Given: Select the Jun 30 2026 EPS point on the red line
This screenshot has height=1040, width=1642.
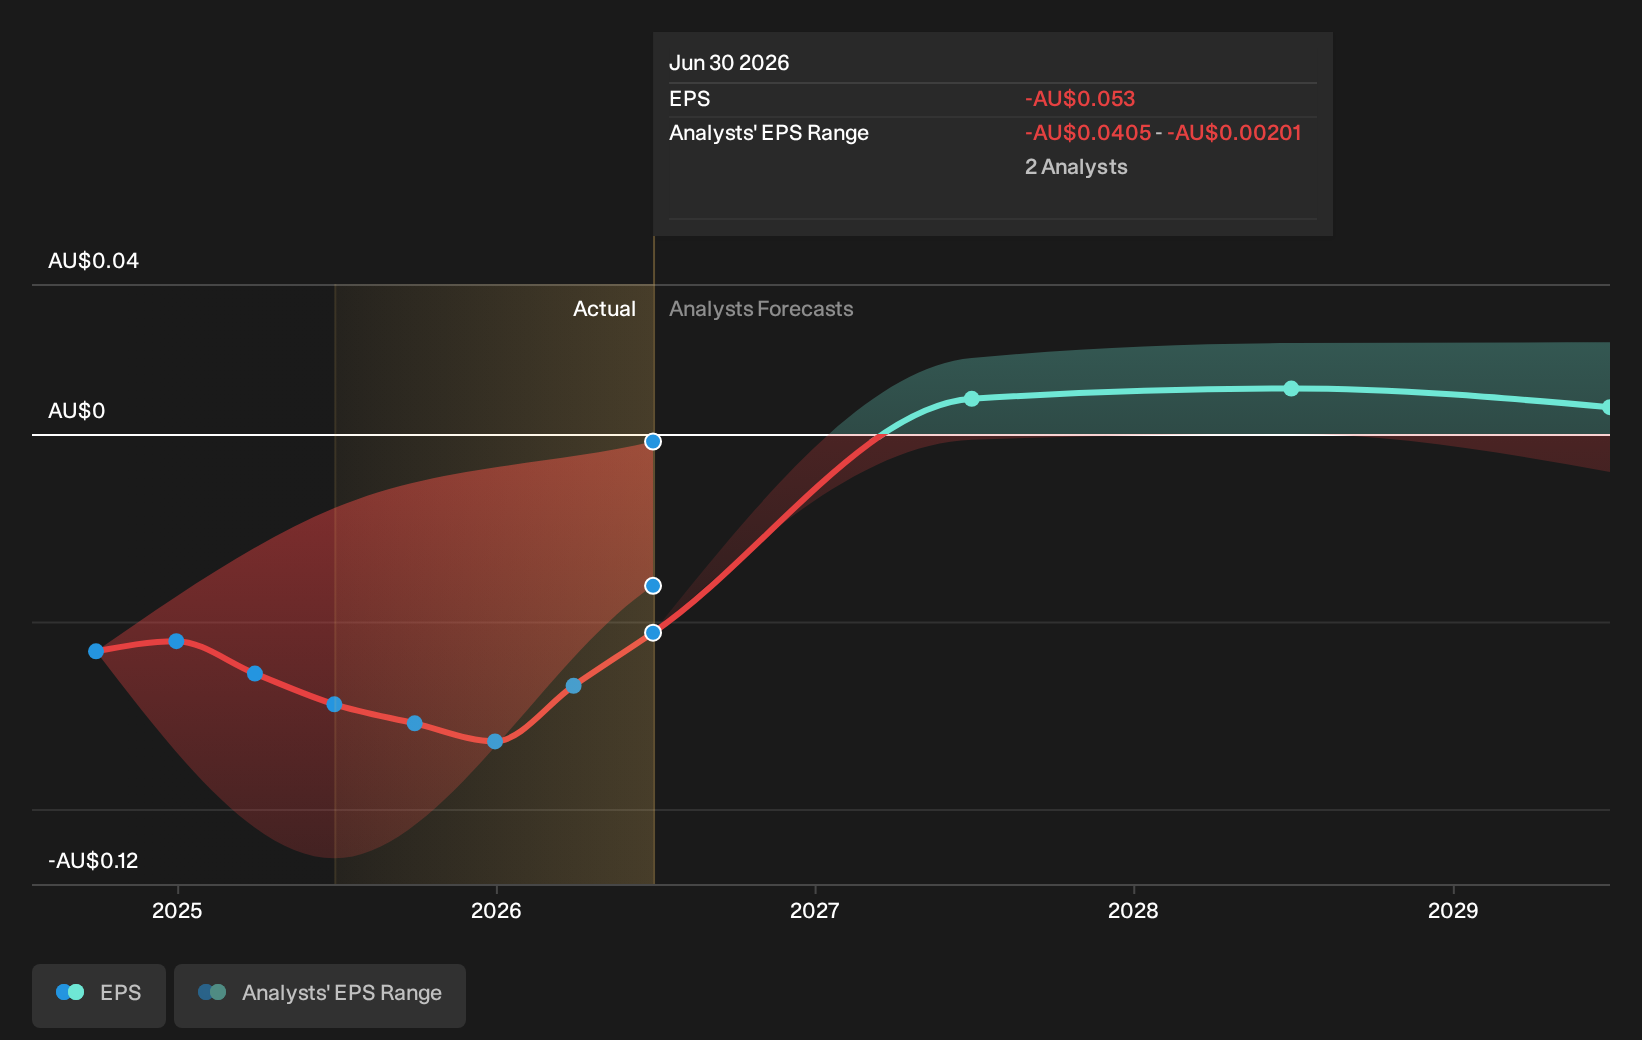Looking at the screenshot, I should pos(653,632).
